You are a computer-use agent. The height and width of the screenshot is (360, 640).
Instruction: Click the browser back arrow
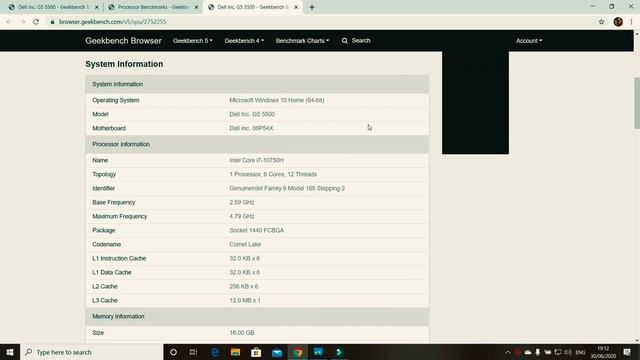click(9, 22)
